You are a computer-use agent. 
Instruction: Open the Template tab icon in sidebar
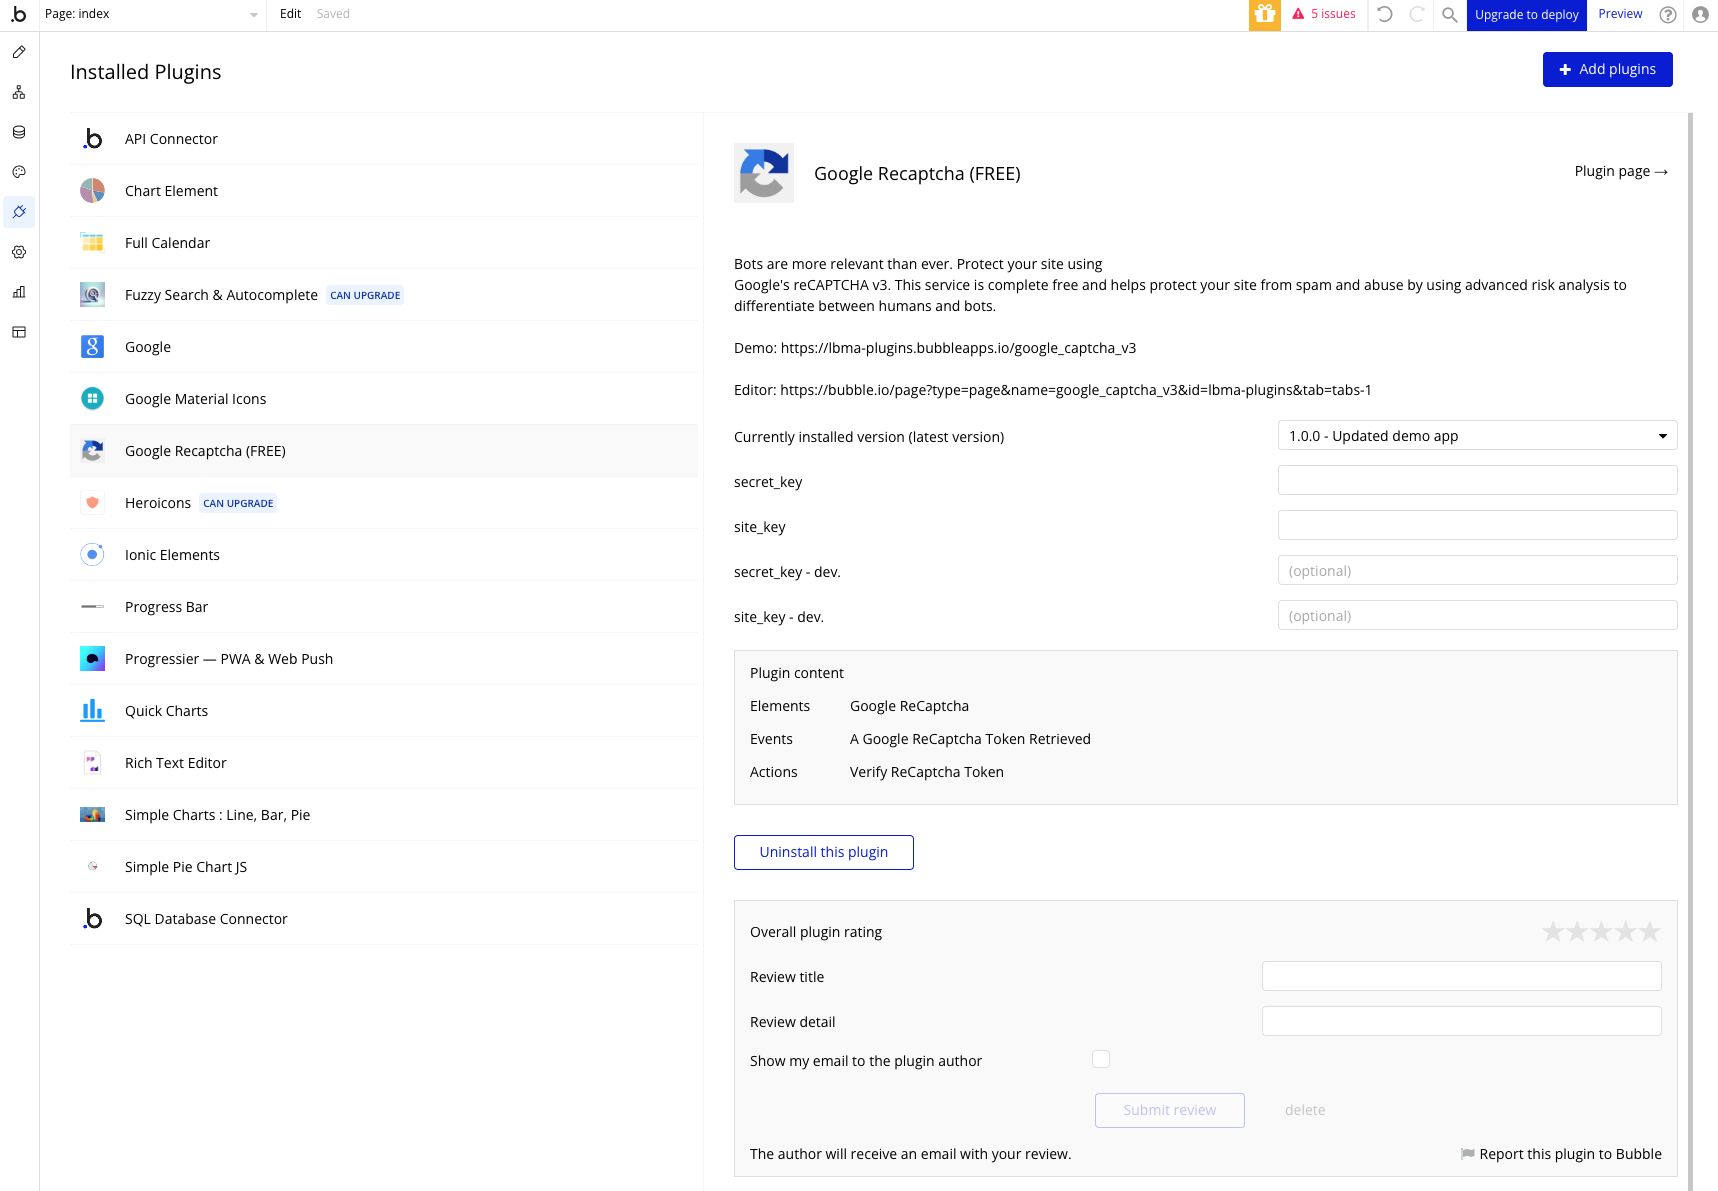click(x=19, y=332)
